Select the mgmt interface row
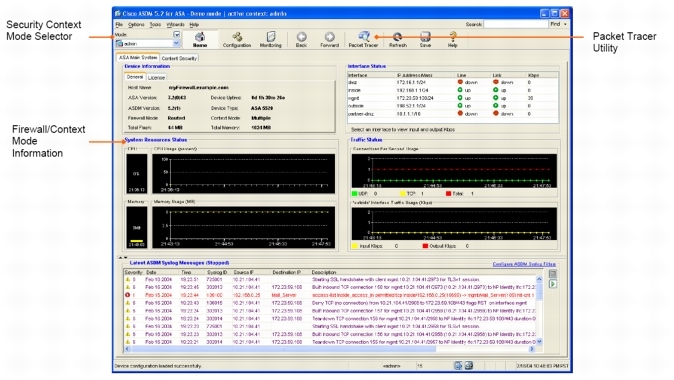 pos(452,98)
